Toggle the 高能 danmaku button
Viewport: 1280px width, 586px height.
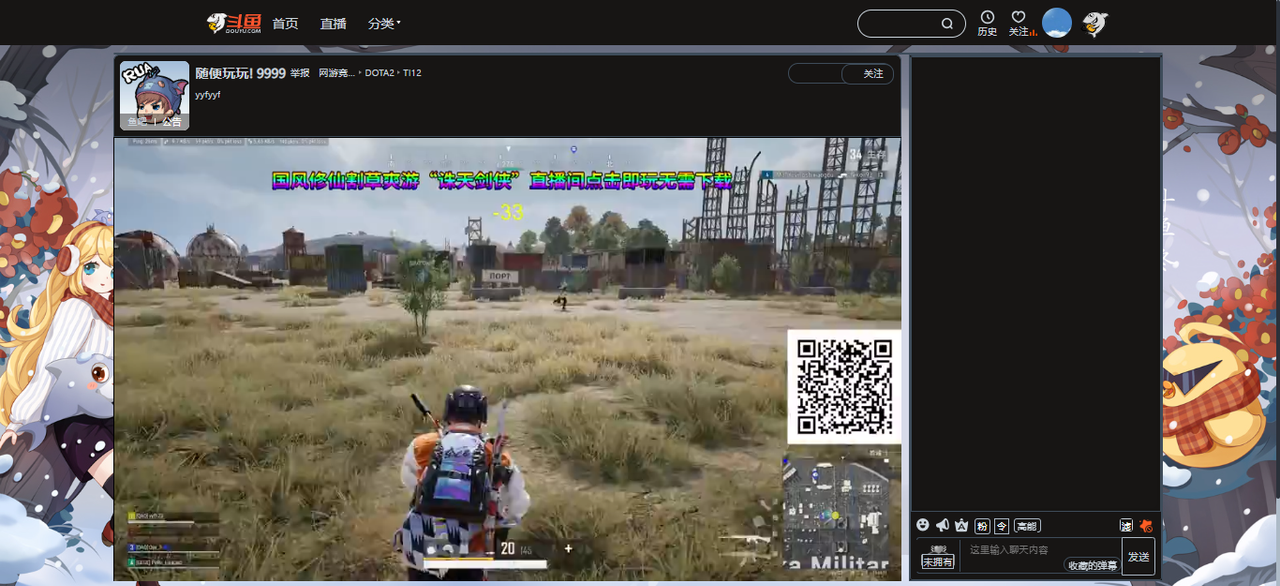tap(1026, 526)
